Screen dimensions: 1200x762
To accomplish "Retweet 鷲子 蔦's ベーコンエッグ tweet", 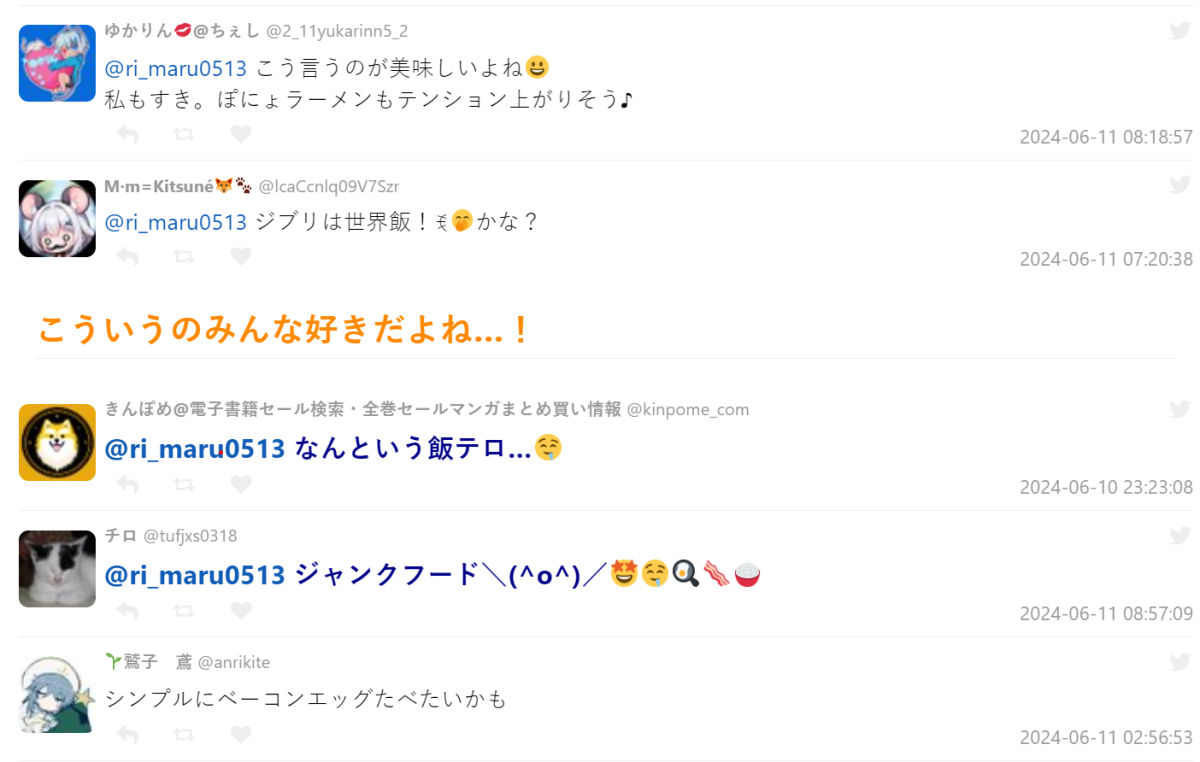I will pyautogui.click(x=184, y=735).
